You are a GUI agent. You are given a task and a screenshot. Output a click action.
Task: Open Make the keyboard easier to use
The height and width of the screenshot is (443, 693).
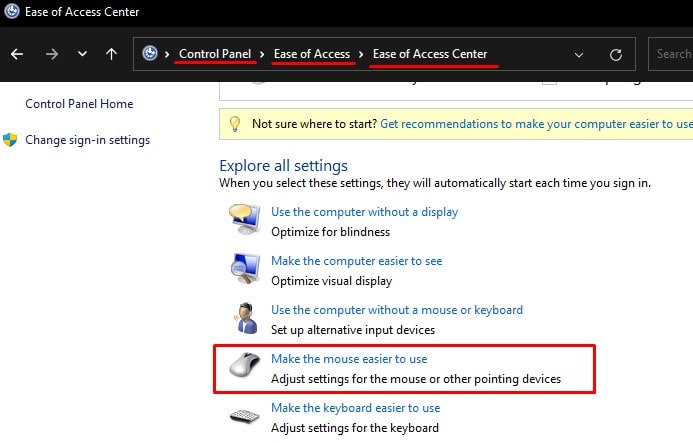[355, 408]
